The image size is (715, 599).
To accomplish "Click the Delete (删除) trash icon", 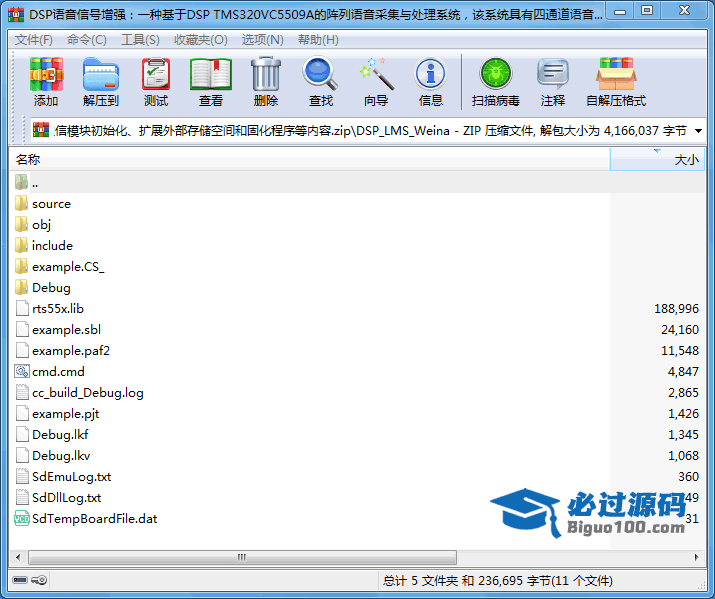I will point(266,74).
